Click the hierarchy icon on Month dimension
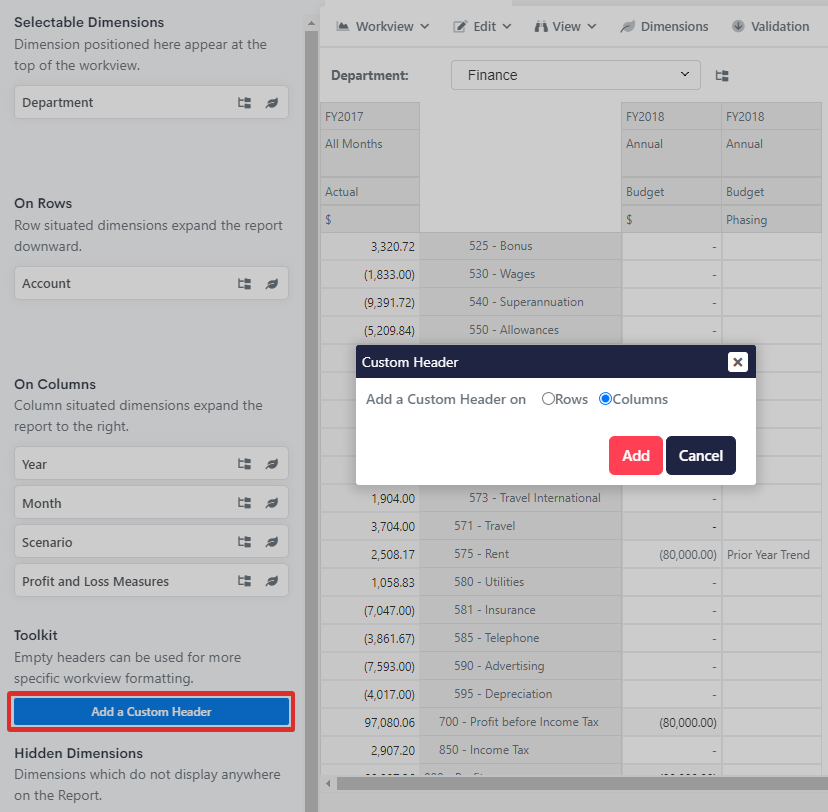The image size is (828, 812). [244, 503]
